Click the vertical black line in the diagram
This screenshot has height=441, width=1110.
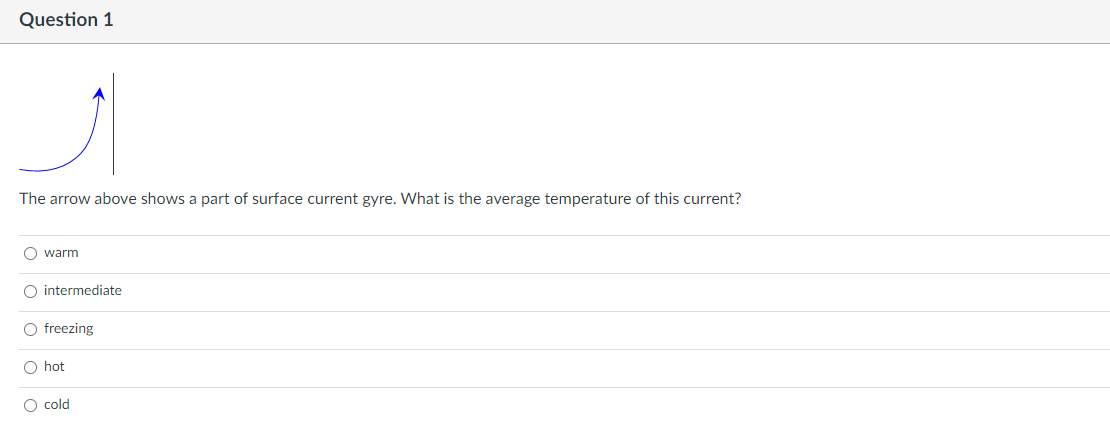[x=113, y=123]
